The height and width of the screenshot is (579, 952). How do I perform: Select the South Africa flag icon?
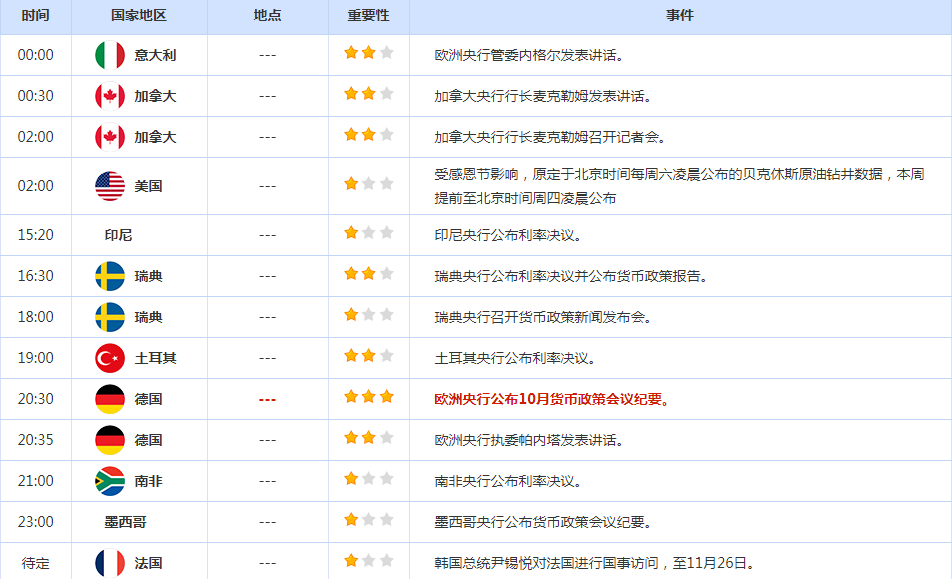tap(109, 481)
